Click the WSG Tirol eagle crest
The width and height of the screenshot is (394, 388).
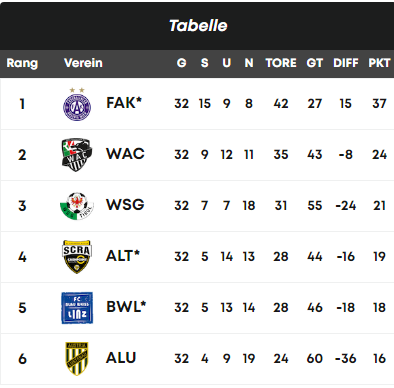click(x=77, y=206)
